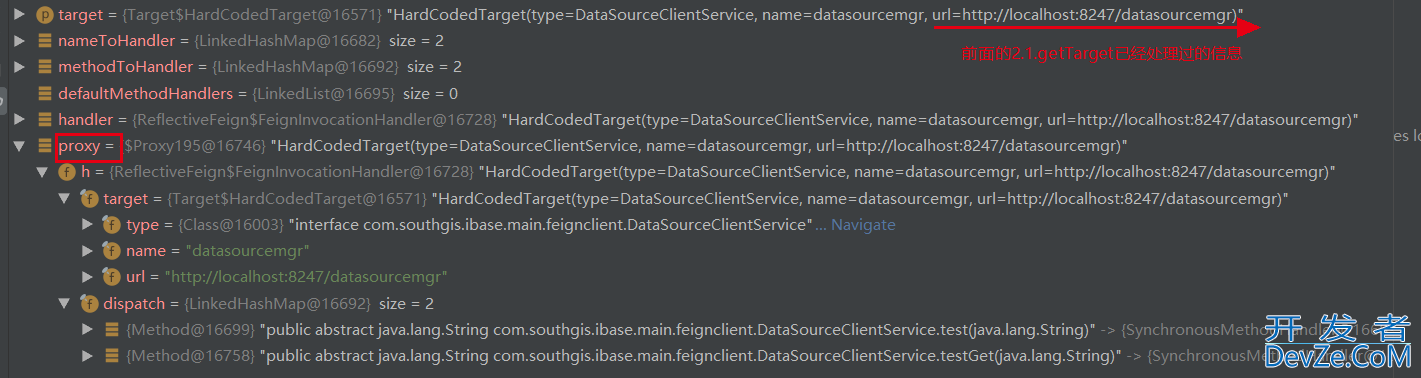Click the field icon beside proxy

pyautogui.click(x=44, y=145)
